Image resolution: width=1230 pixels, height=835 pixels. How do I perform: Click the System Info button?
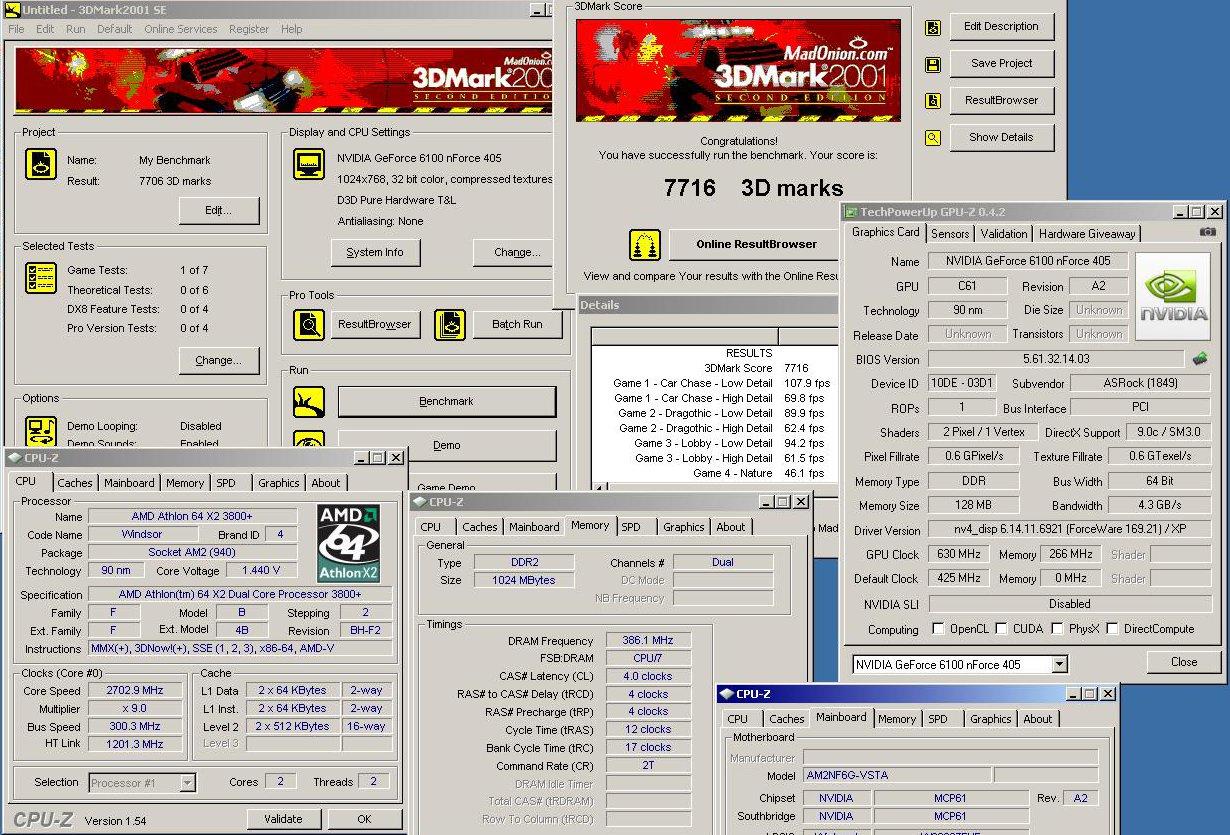[x=375, y=253]
